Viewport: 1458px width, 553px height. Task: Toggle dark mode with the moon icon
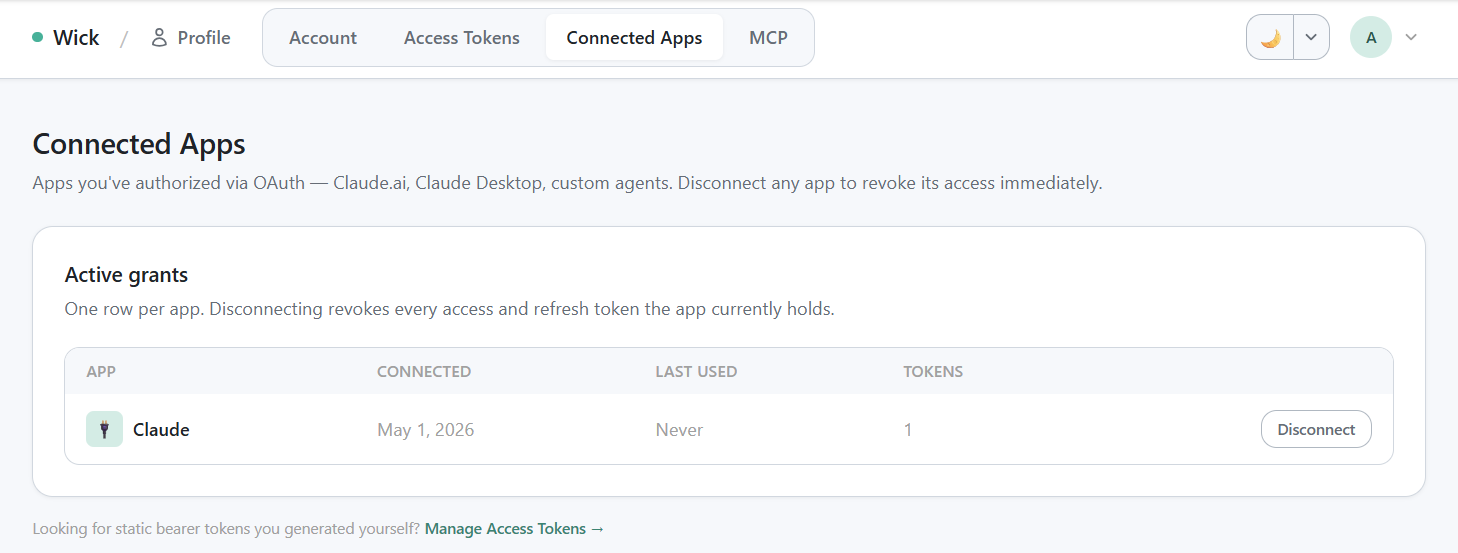click(1270, 38)
